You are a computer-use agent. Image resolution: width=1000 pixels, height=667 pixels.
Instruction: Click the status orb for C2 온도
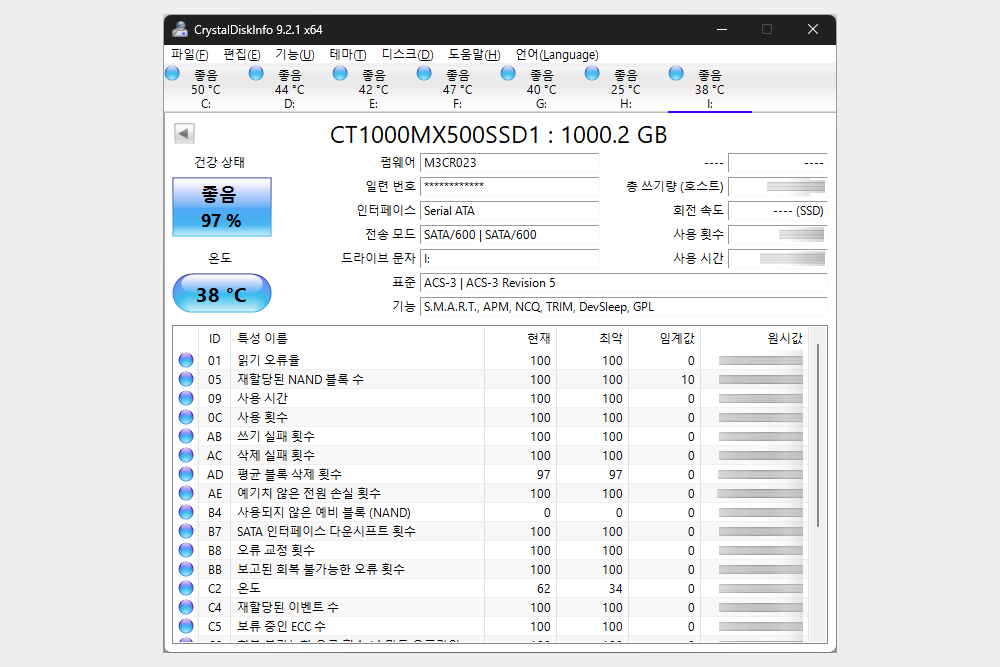186,588
